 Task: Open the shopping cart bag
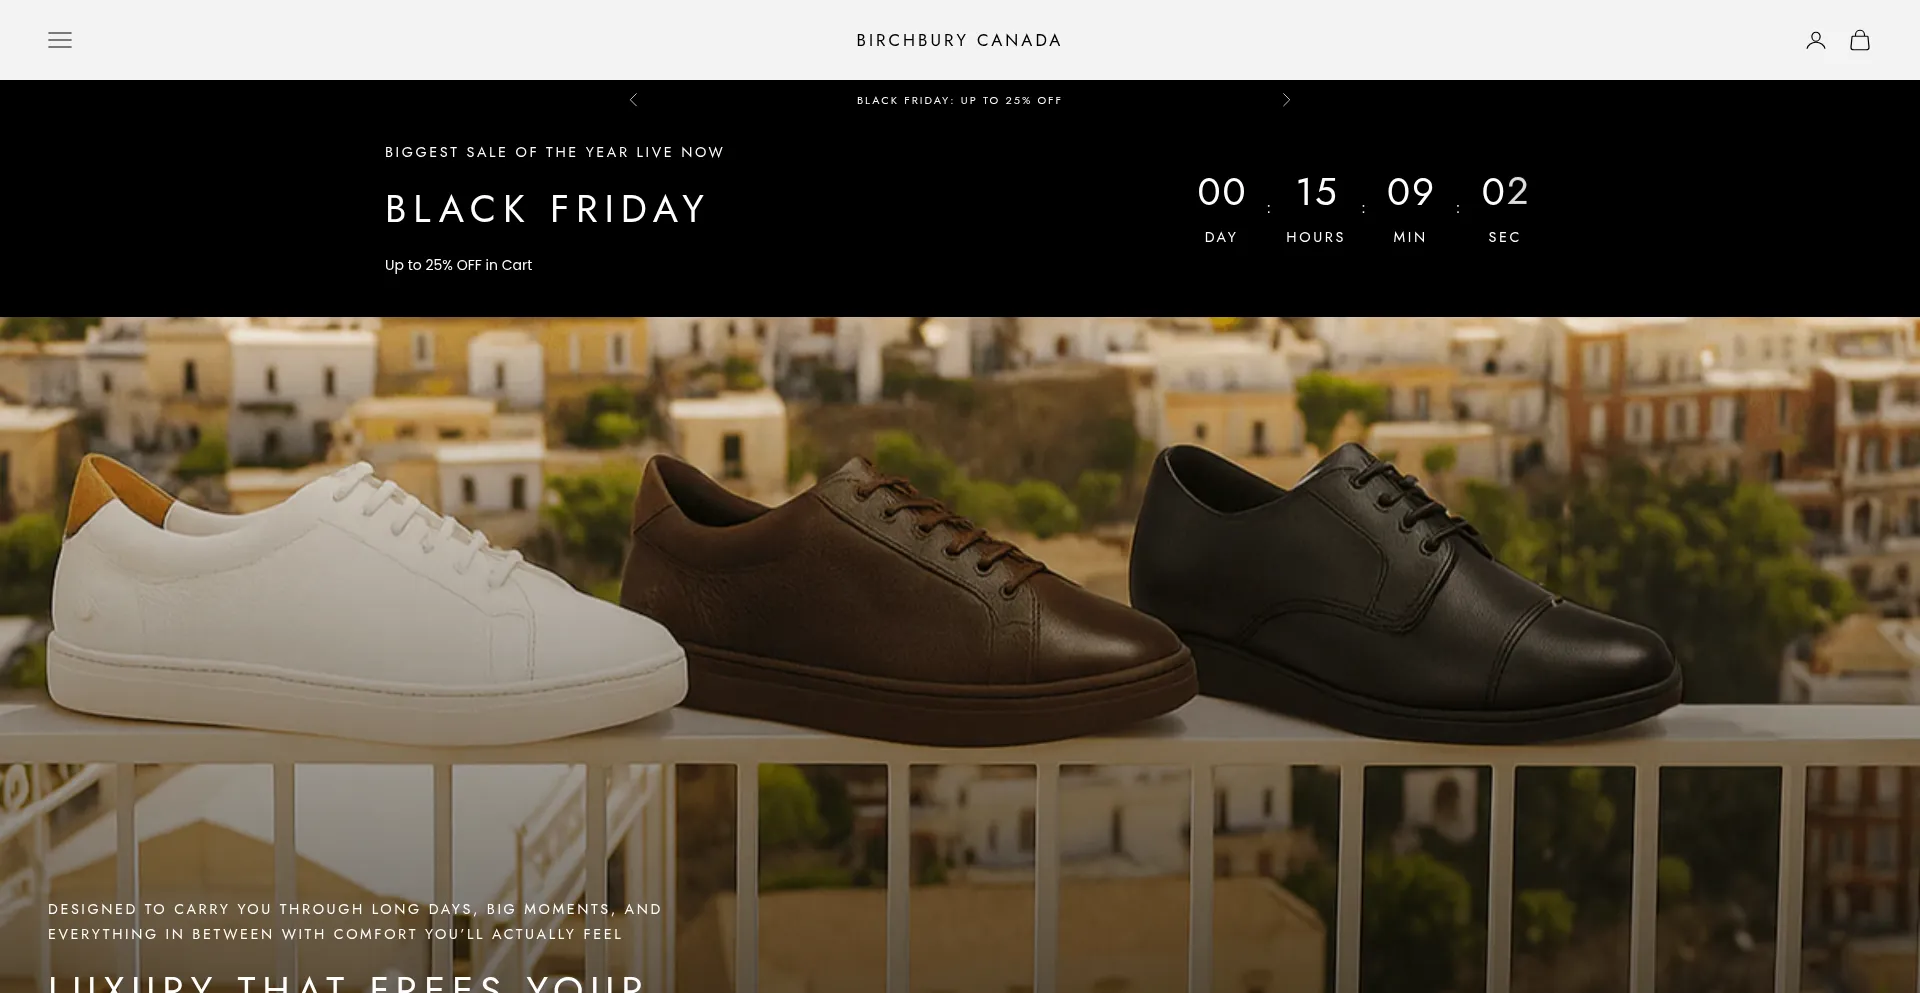tap(1859, 40)
